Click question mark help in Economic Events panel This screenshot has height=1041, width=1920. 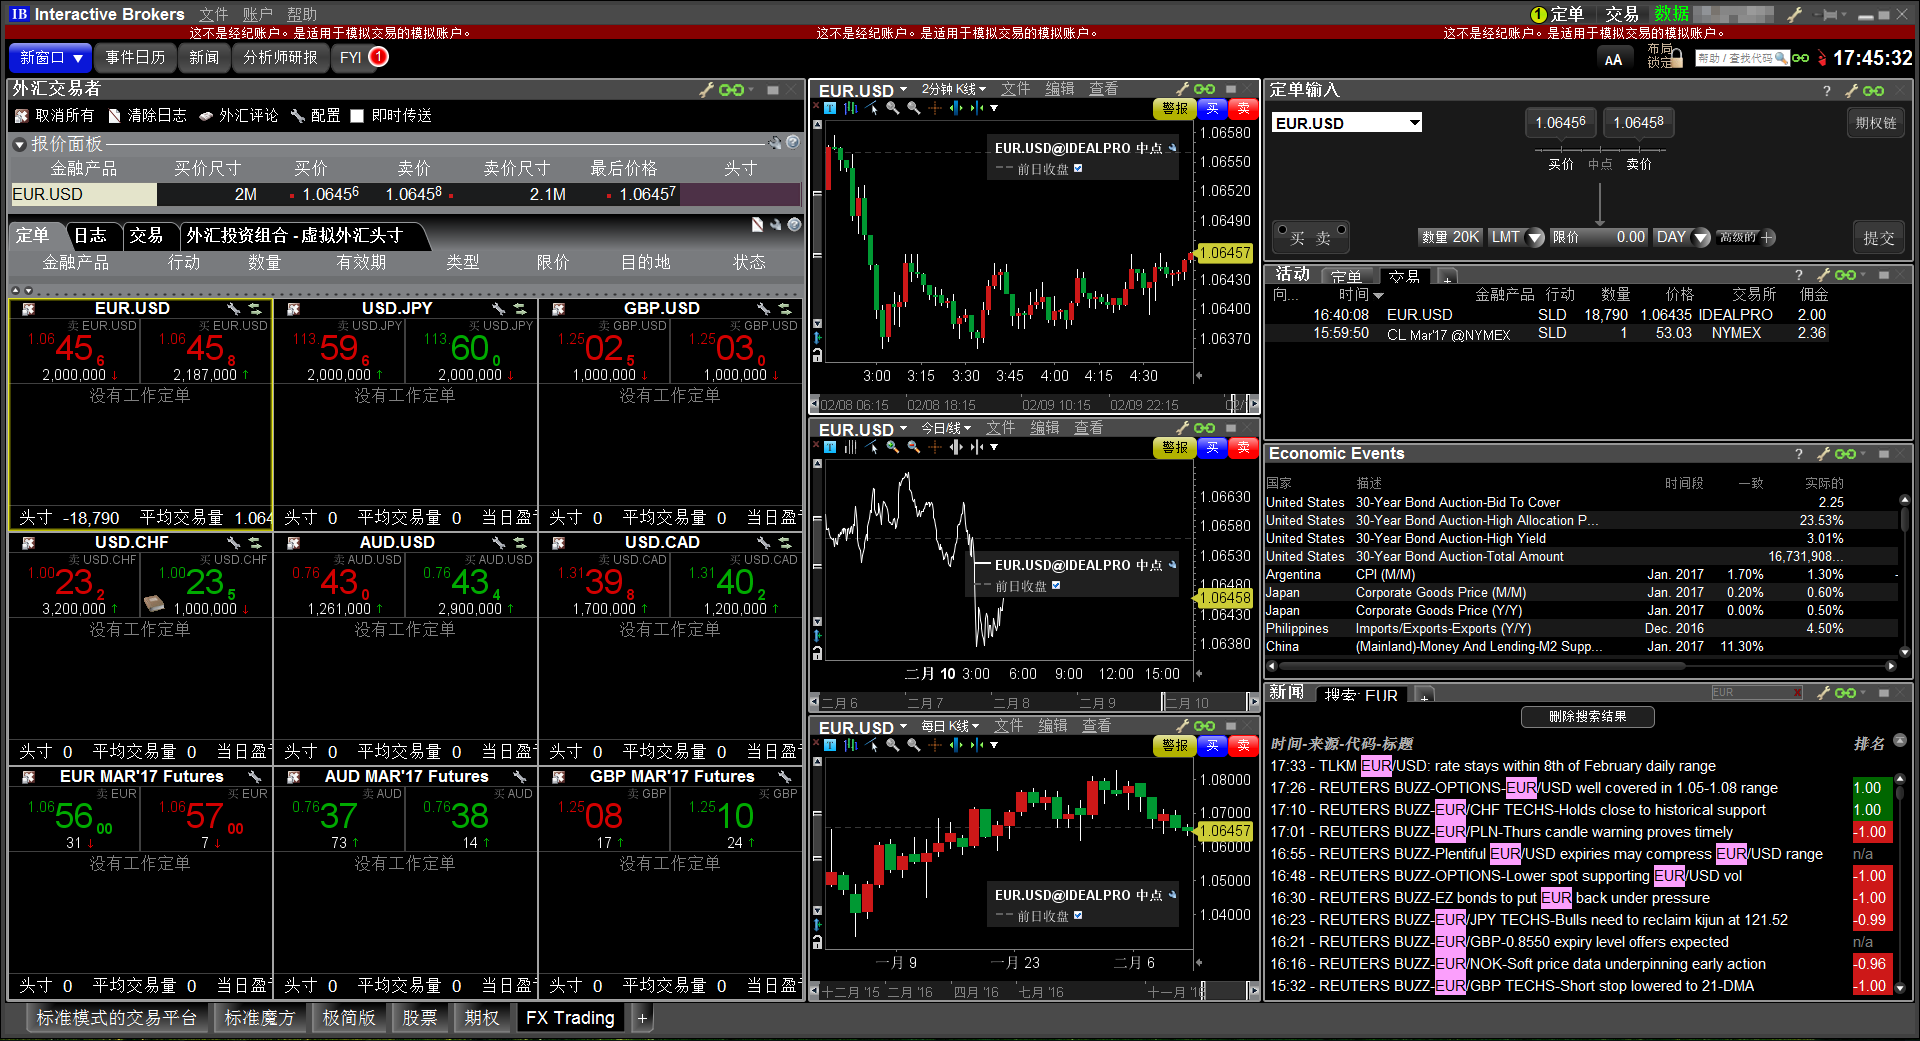coord(1798,454)
